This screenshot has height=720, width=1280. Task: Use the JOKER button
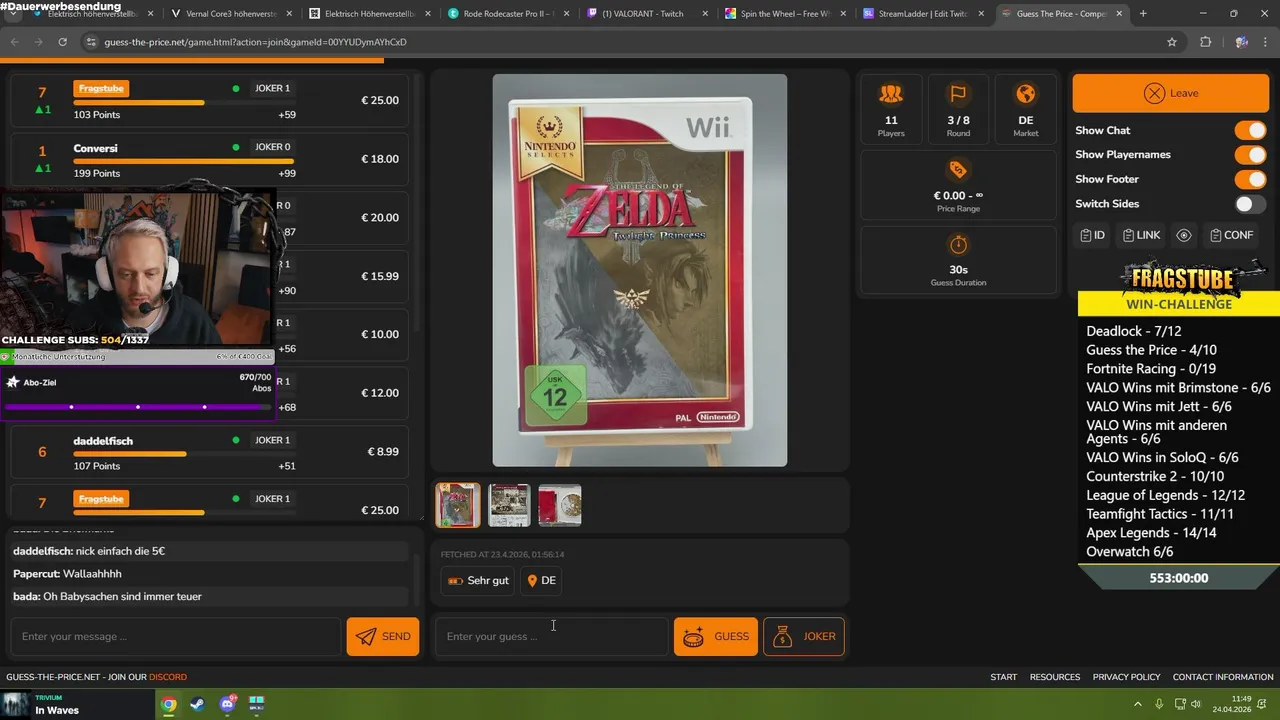click(x=804, y=637)
